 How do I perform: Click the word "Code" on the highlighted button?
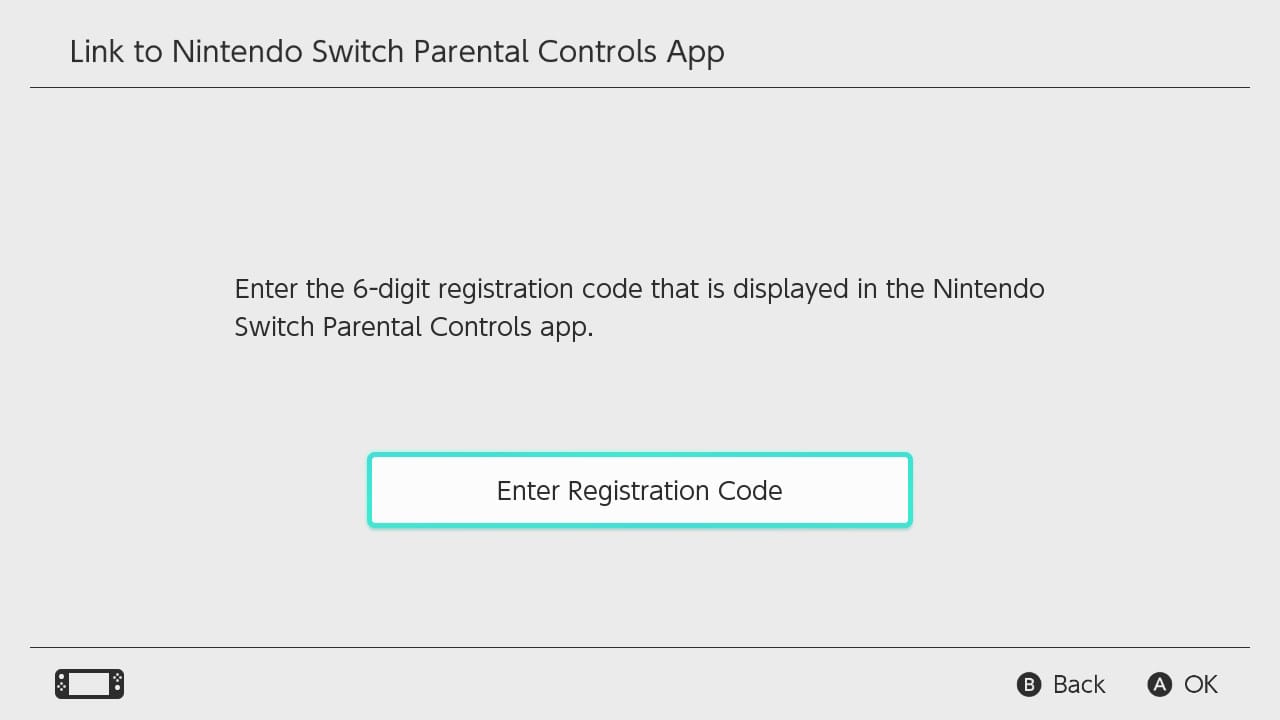750,491
